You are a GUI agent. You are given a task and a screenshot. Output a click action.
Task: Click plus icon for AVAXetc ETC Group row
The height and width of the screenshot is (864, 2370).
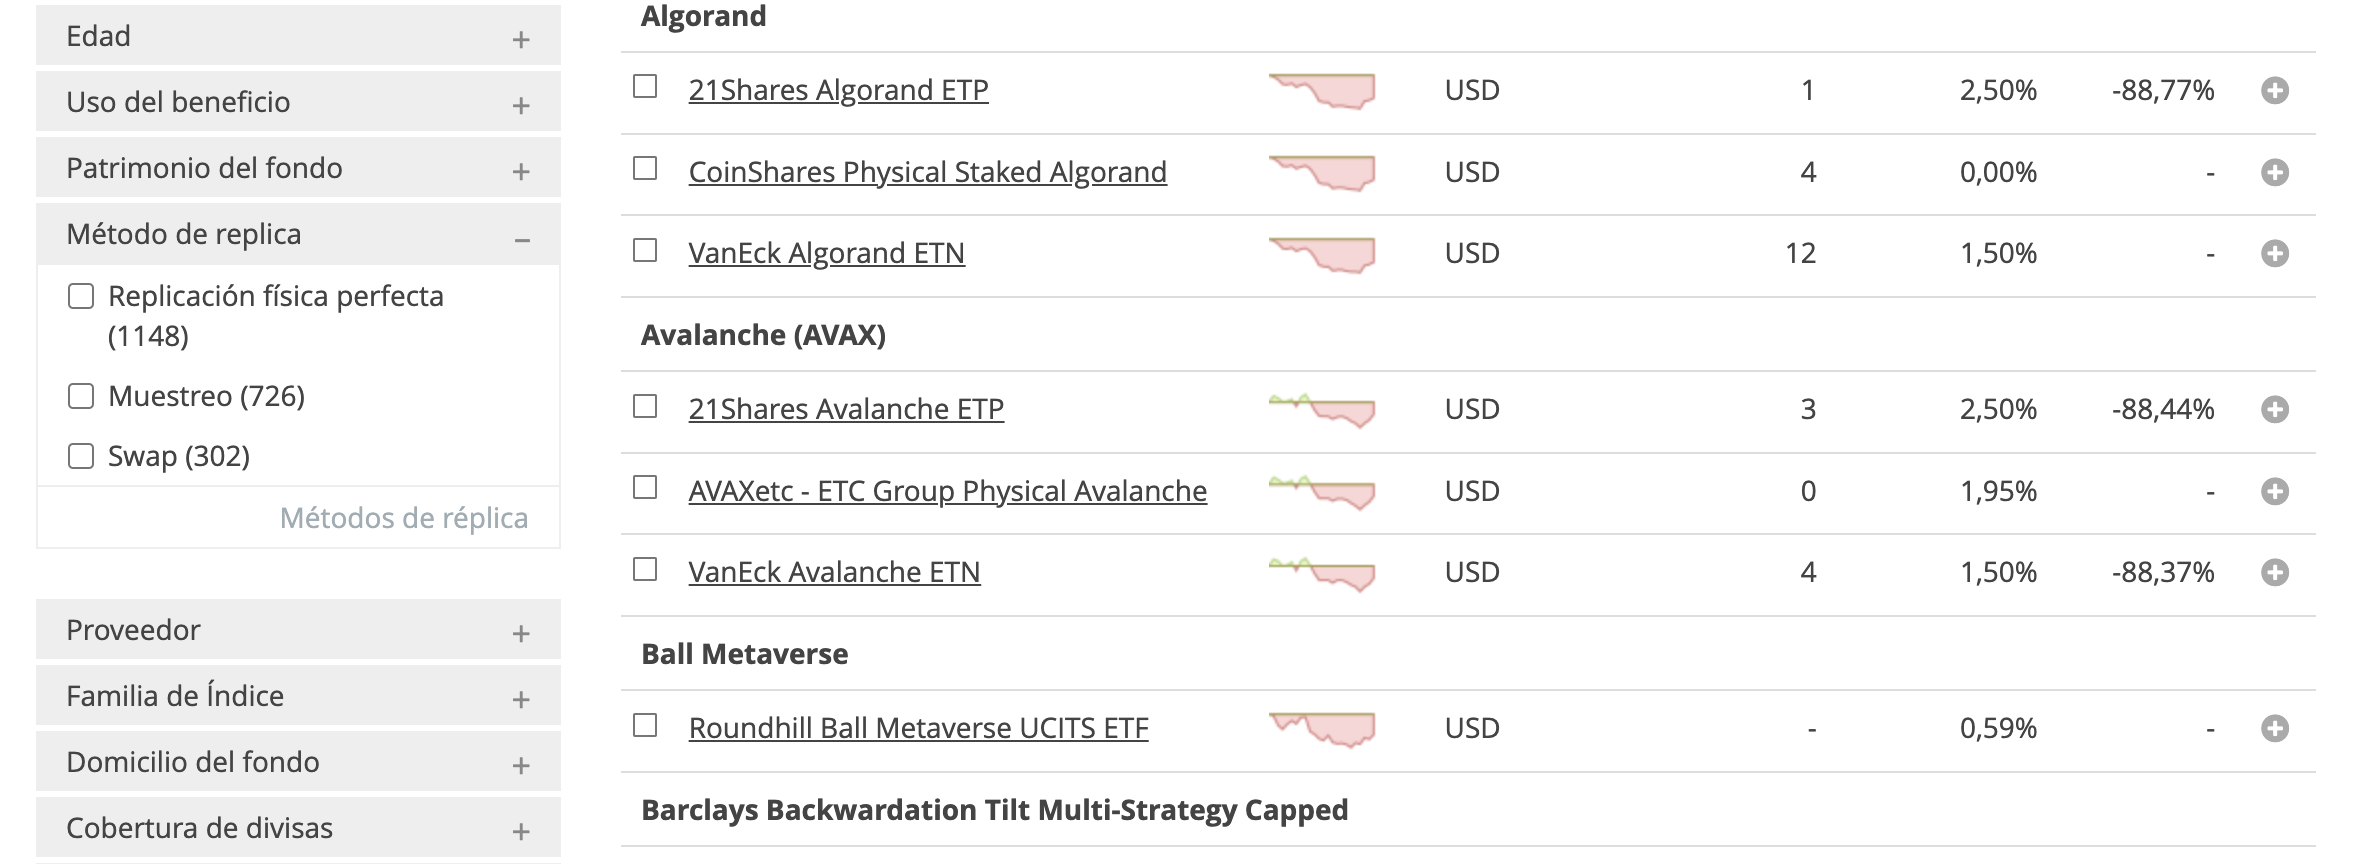tap(2275, 492)
